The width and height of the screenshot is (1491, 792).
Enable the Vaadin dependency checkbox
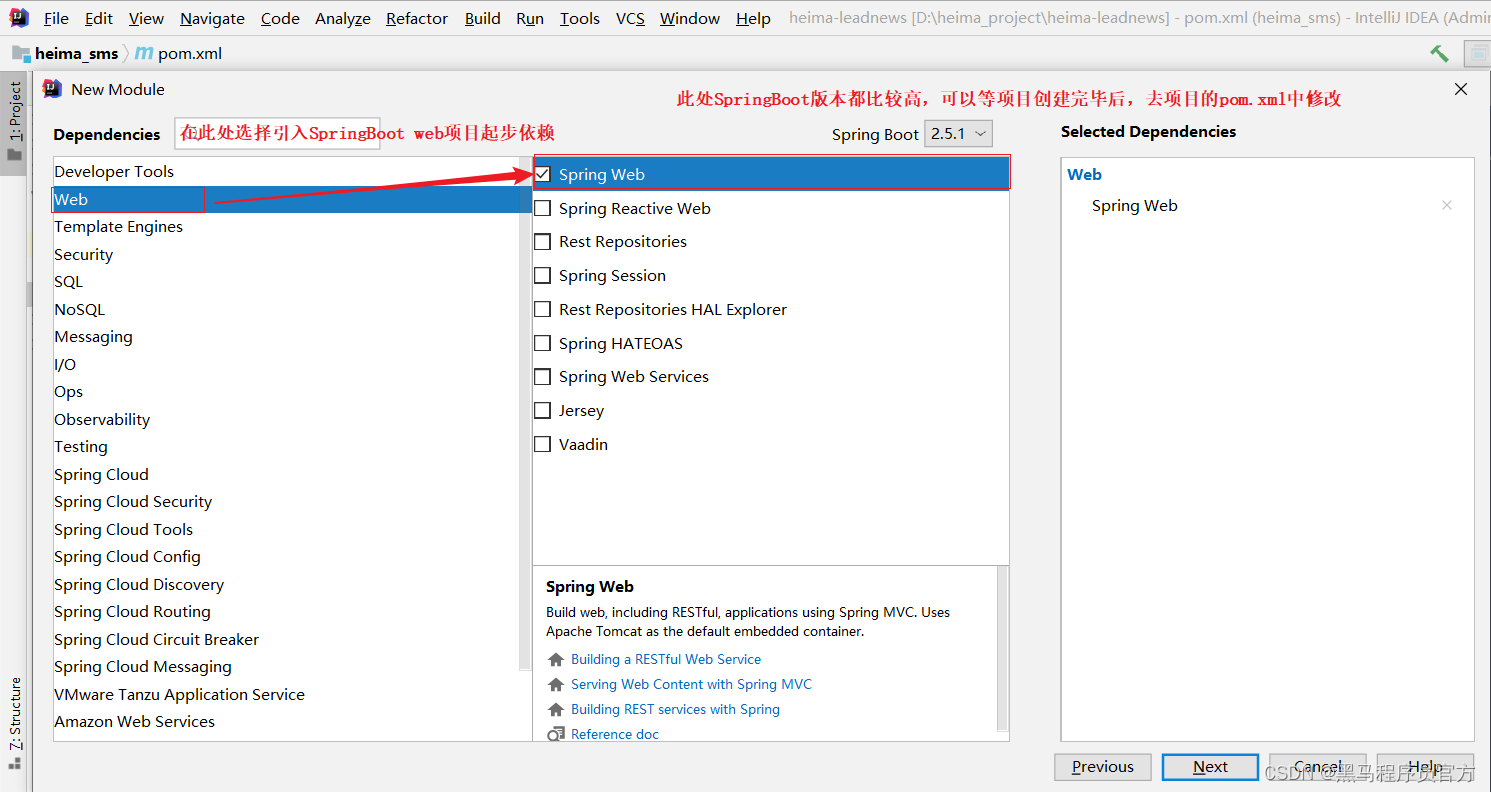point(543,444)
